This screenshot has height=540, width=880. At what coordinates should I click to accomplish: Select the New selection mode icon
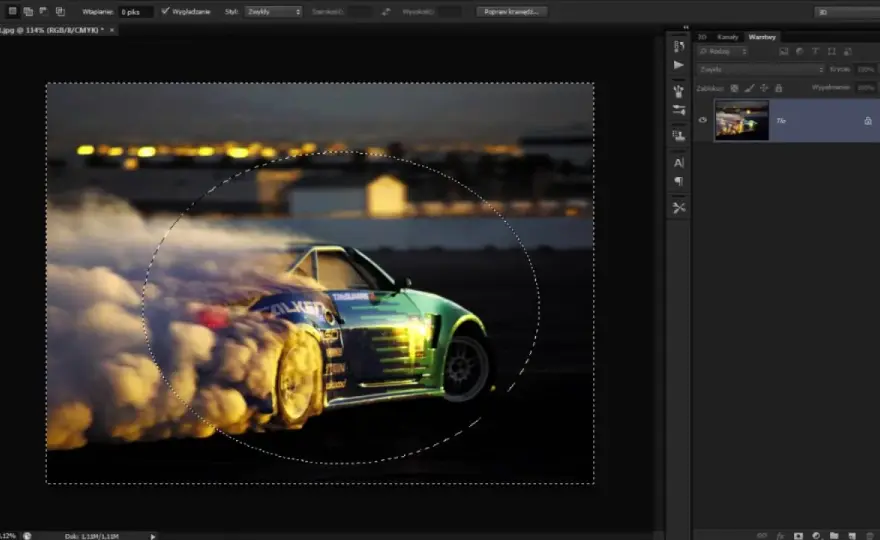(12, 11)
